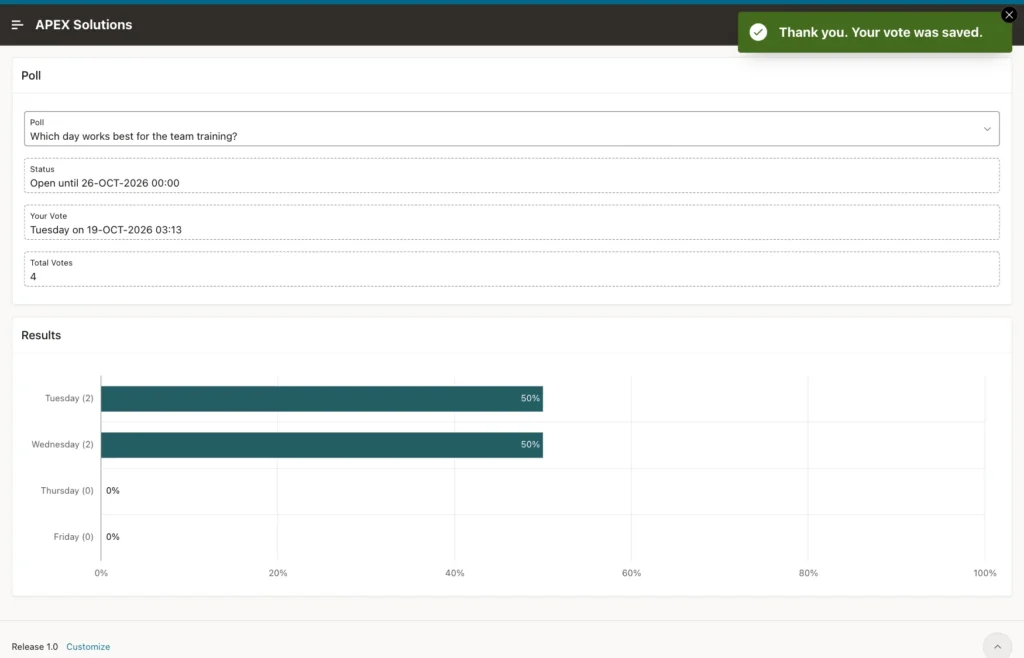The width and height of the screenshot is (1024, 658).
Task: Click the Tuesday (2) axis label
Action: coord(69,398)
